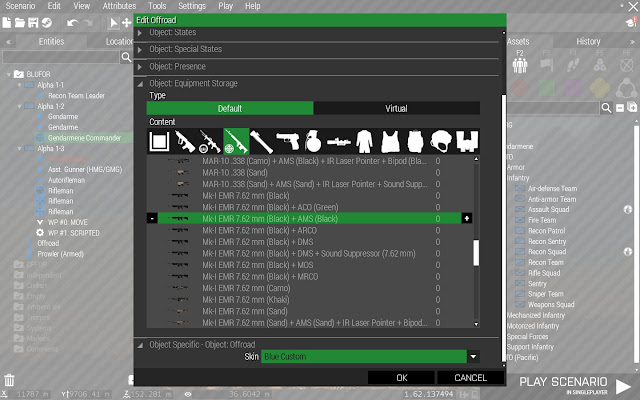Image resolution: width=640 pixels, height=400 pixels.
Task: Select Sniper Team in Assets list
Action: tap(545, 294)
